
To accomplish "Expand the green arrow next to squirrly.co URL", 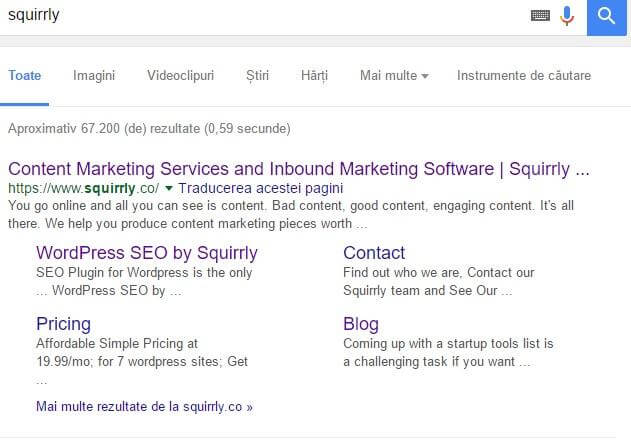I will click(x=169, y=188).
